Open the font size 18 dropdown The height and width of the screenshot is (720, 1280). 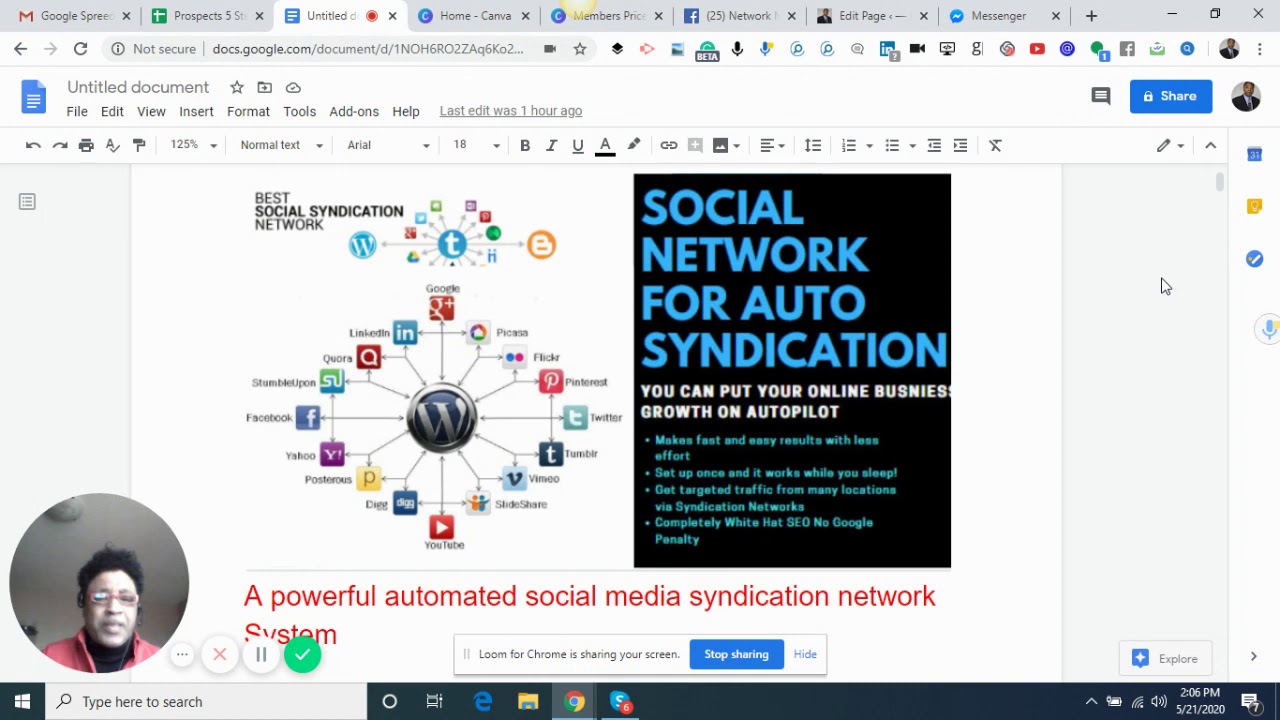coord(476,145)
